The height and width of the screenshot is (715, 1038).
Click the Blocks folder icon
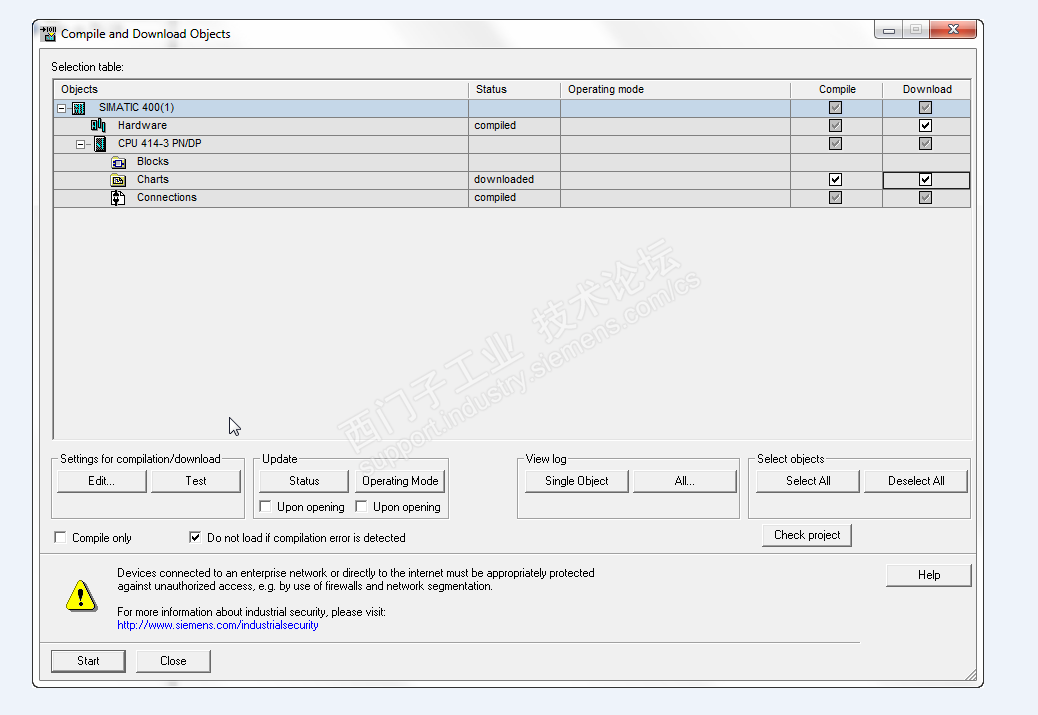(x=118, y=162)
